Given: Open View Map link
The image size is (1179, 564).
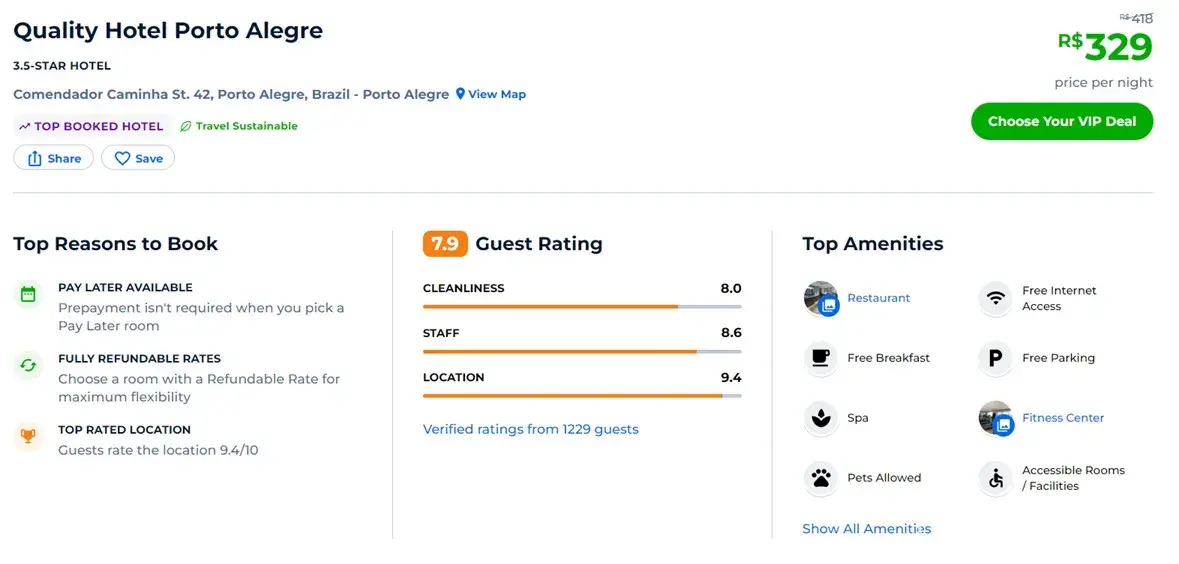Looking at the screenshot, I should 491,94.
